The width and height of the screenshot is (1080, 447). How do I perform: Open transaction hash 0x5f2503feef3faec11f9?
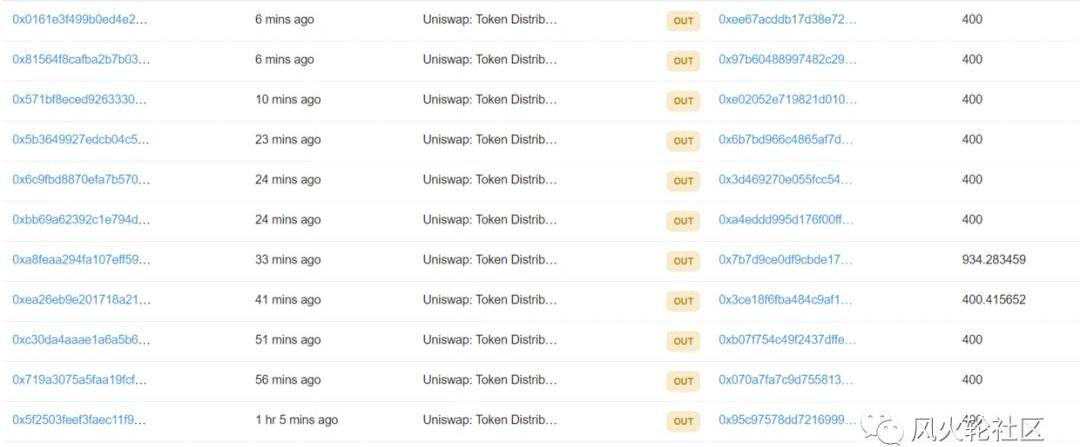(81, 419)
